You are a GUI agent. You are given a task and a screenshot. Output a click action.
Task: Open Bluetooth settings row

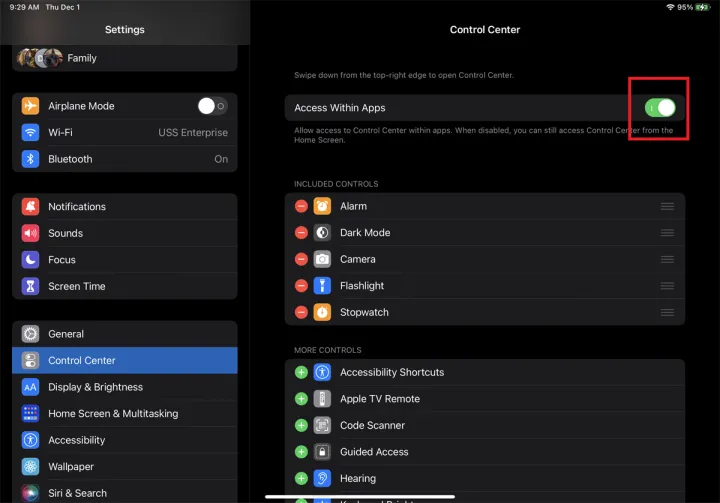coord(125,159)
